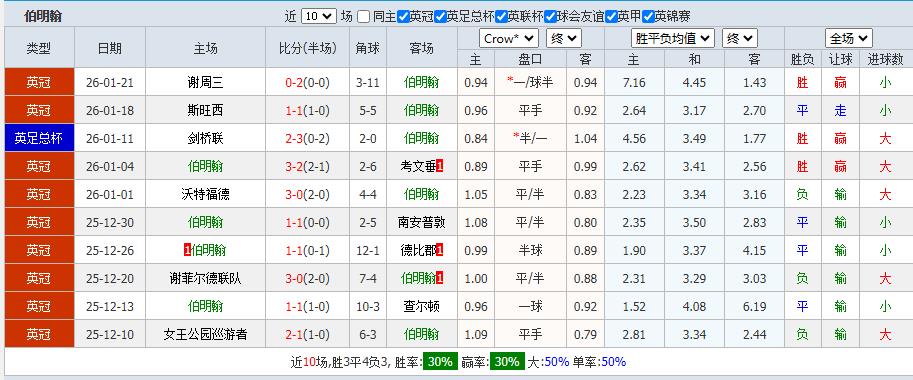Open the 南安普敦 away team link
The height and width of the screenshot is (380, 913).
422,222
